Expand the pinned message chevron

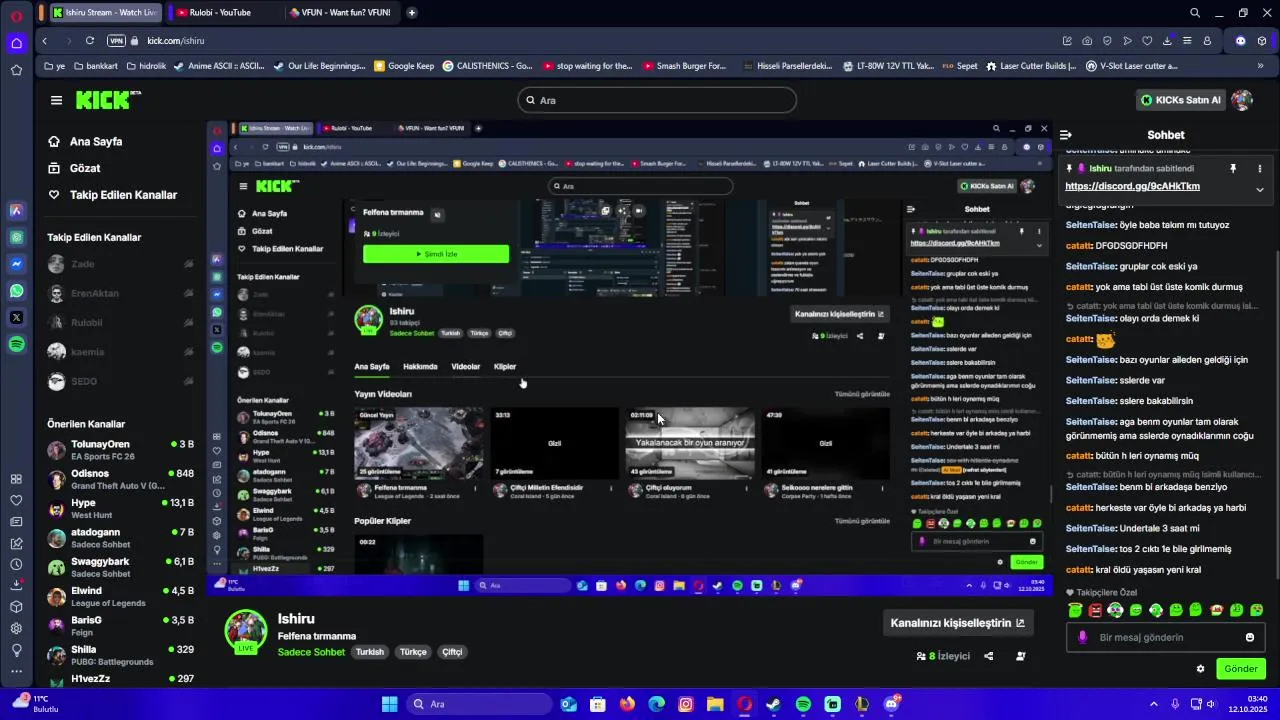coord(1259,189)
